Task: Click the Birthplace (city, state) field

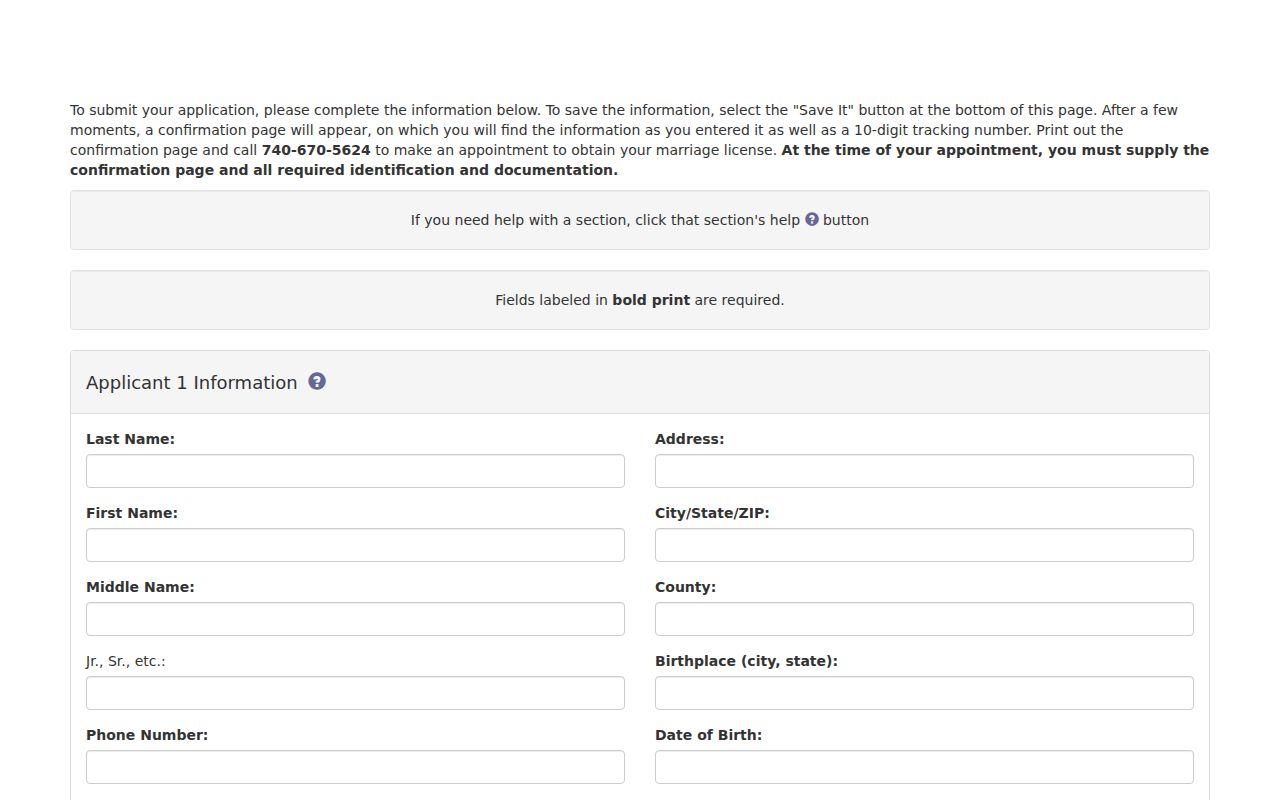Action: (x=924, y=693)
